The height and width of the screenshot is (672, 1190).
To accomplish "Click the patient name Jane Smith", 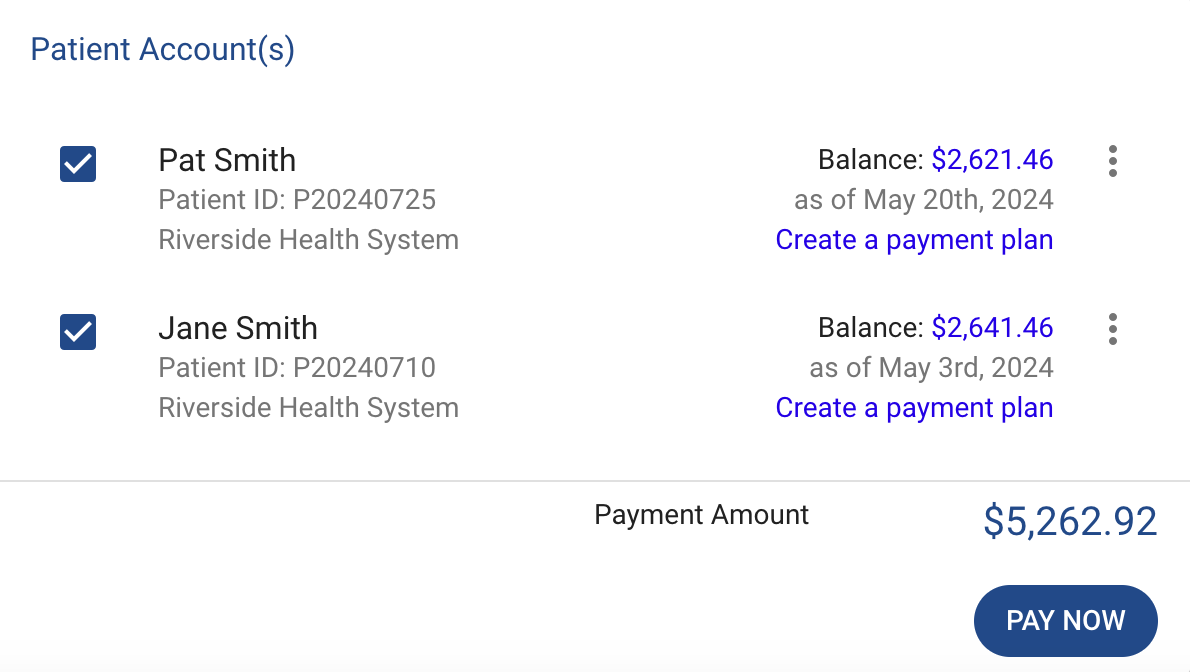I will 237,328.
